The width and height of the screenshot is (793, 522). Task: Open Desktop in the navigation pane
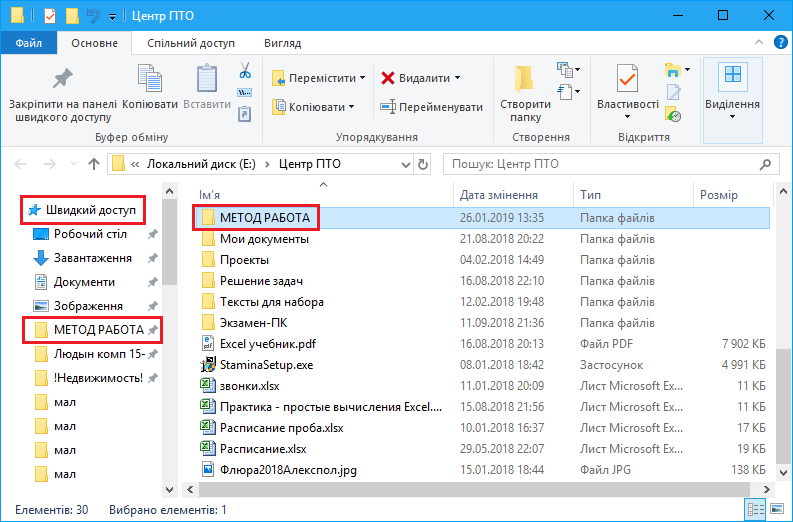pos(90,234)
